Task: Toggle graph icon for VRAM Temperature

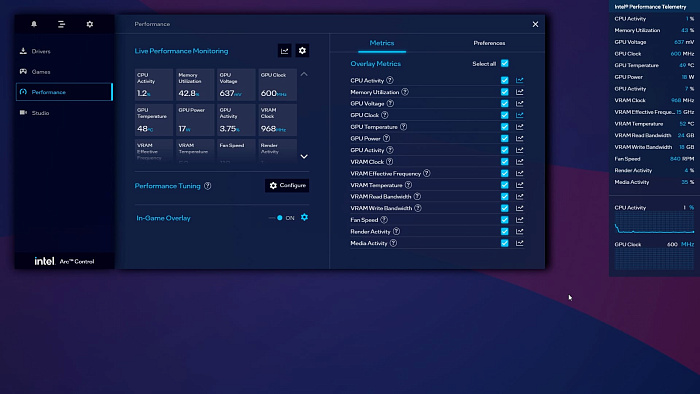Action: 520,185
